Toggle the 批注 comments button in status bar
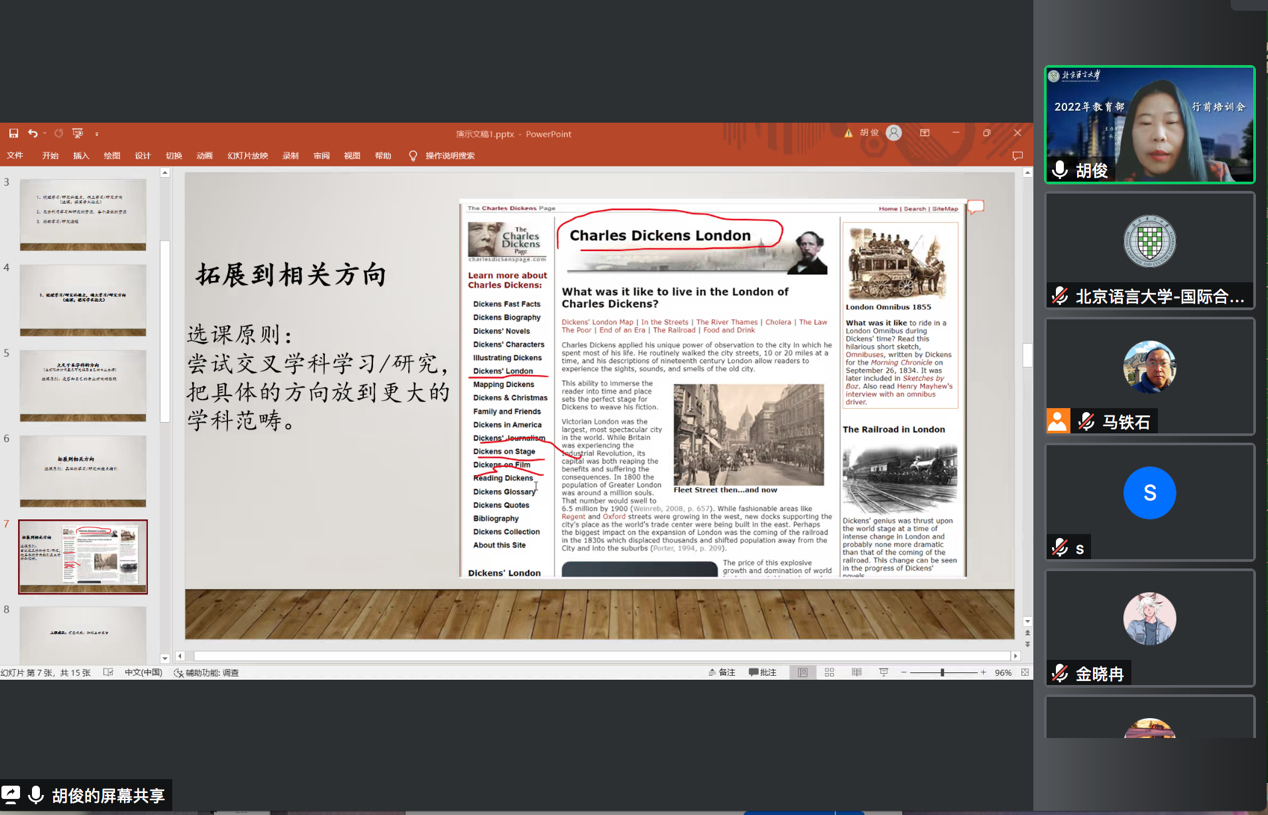 point(763,673)
